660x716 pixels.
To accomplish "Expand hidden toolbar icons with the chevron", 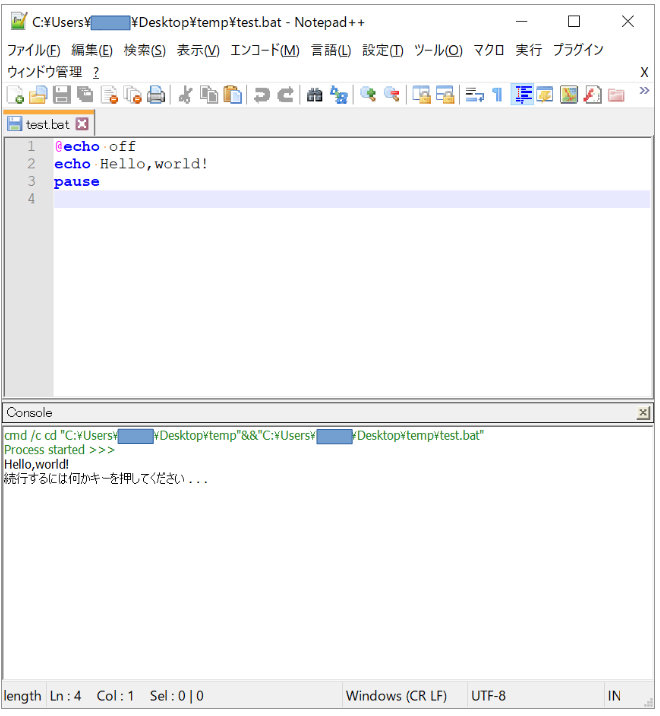I will point(644,90).
